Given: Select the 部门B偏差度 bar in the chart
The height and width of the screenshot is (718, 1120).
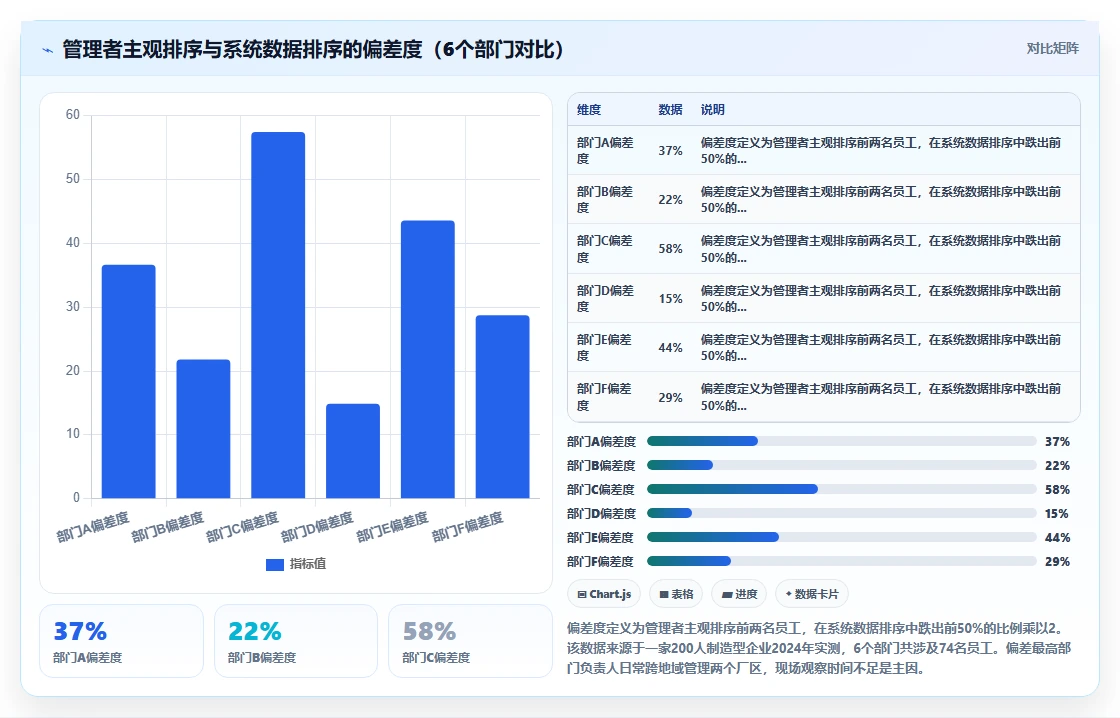Looking at the screenshot, I should point(204,429).
